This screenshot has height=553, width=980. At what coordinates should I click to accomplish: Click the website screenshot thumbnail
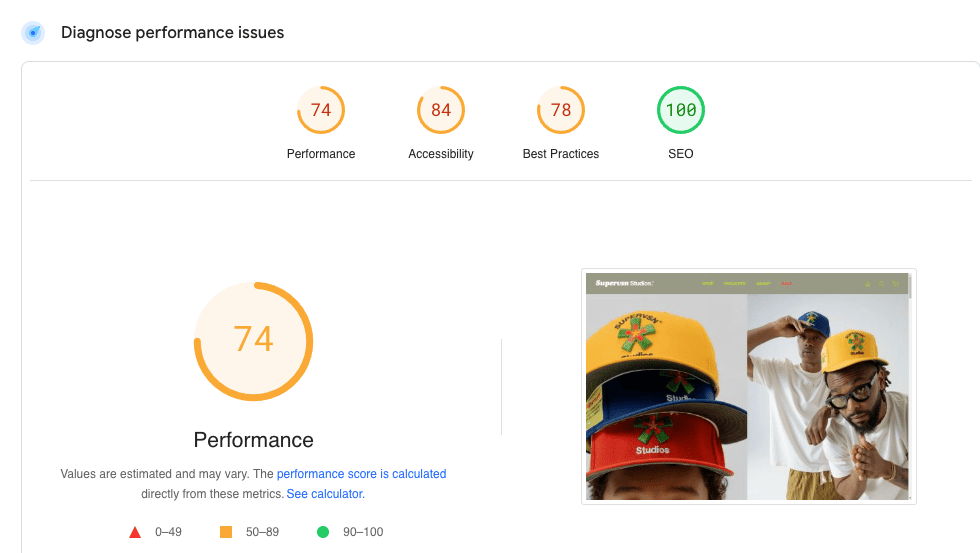pos(749,386)
